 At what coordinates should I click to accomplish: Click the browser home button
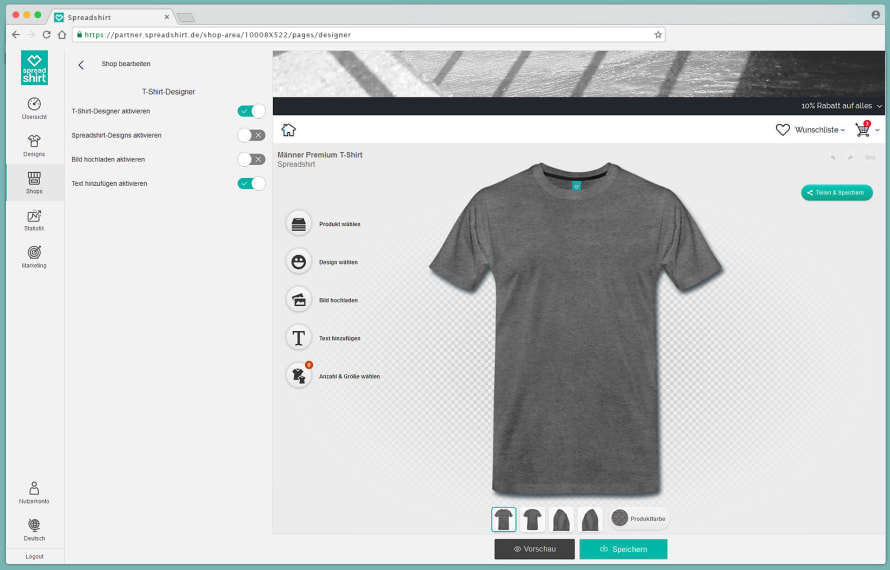click(x=62, y=35)
